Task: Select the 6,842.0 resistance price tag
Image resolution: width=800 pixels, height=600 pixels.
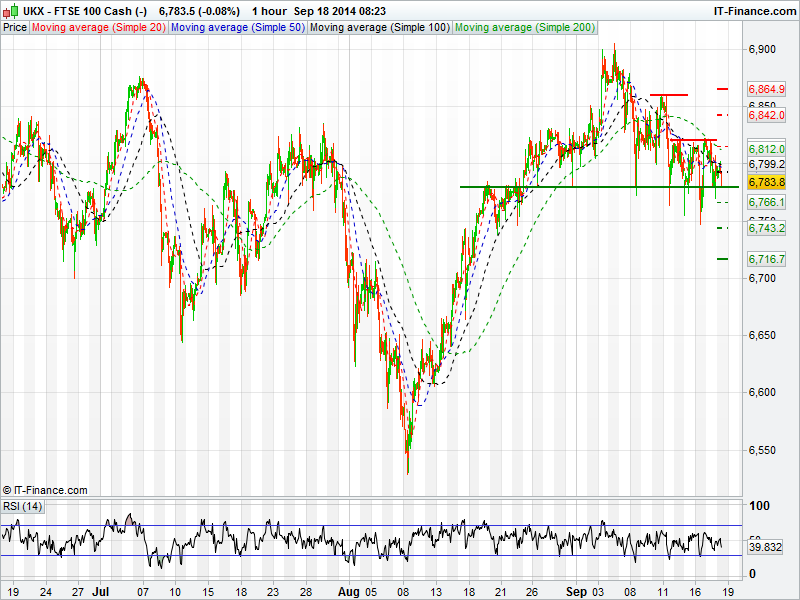Action: (767, 116)
